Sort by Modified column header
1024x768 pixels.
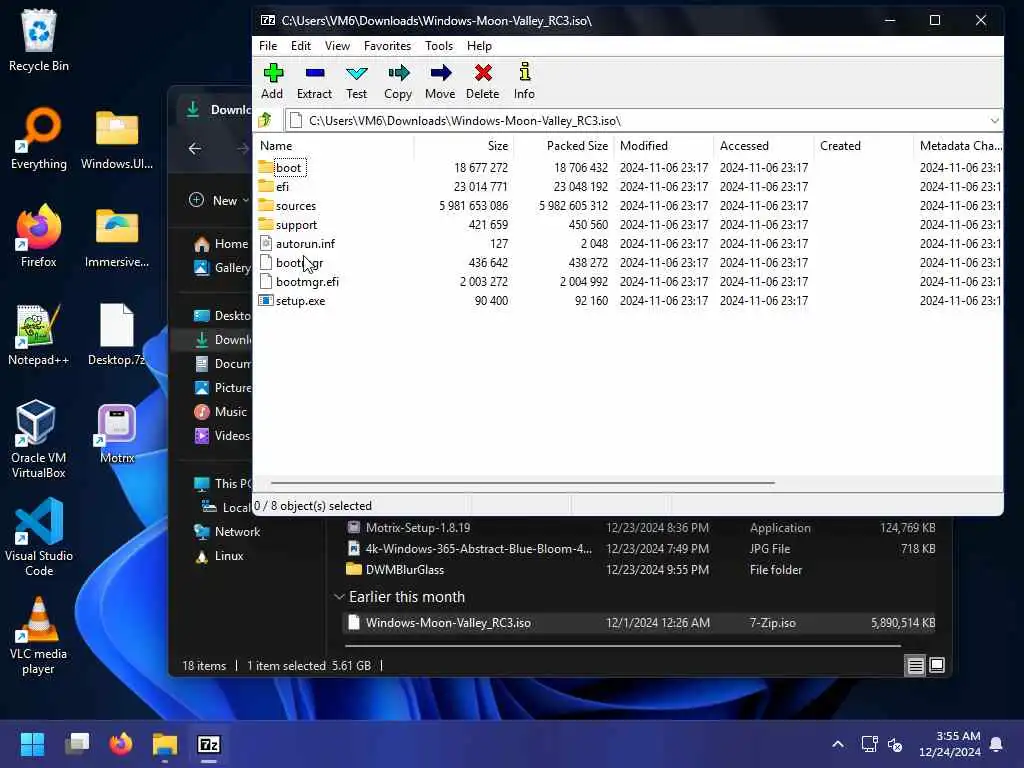[664, 146]
